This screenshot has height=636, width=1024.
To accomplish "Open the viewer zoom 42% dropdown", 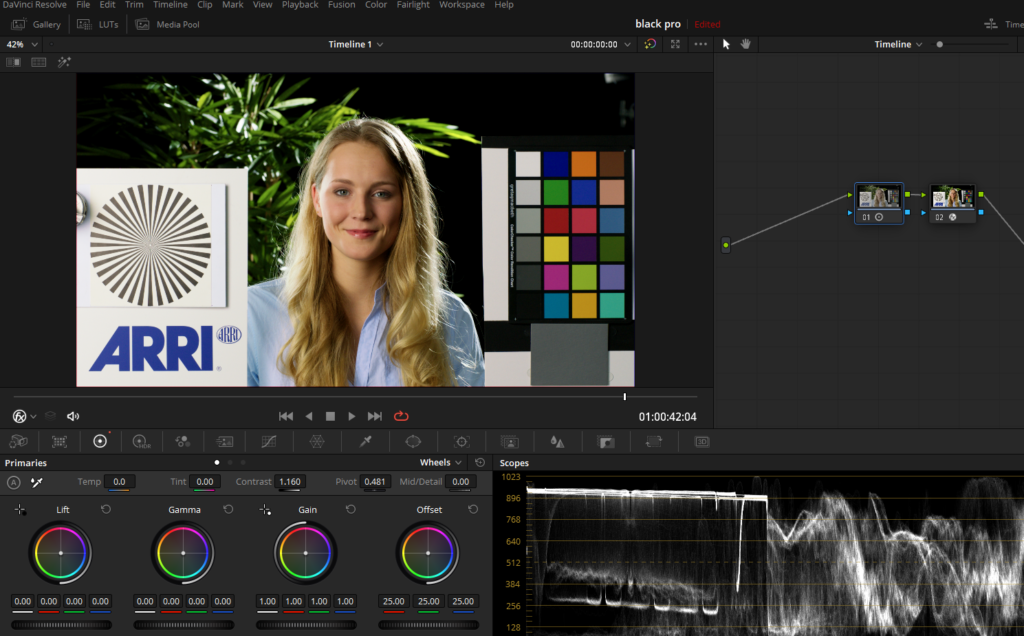I will [22, 44].
